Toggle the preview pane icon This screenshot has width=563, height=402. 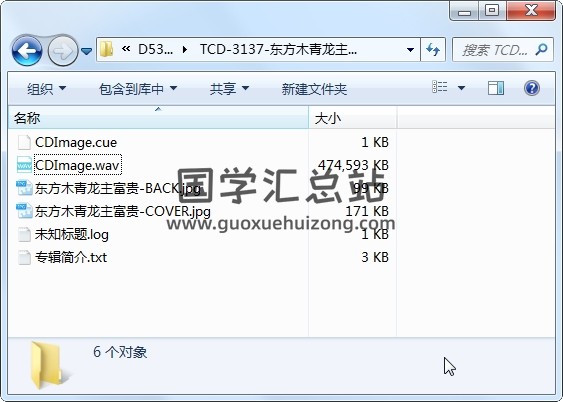[496, 88]
